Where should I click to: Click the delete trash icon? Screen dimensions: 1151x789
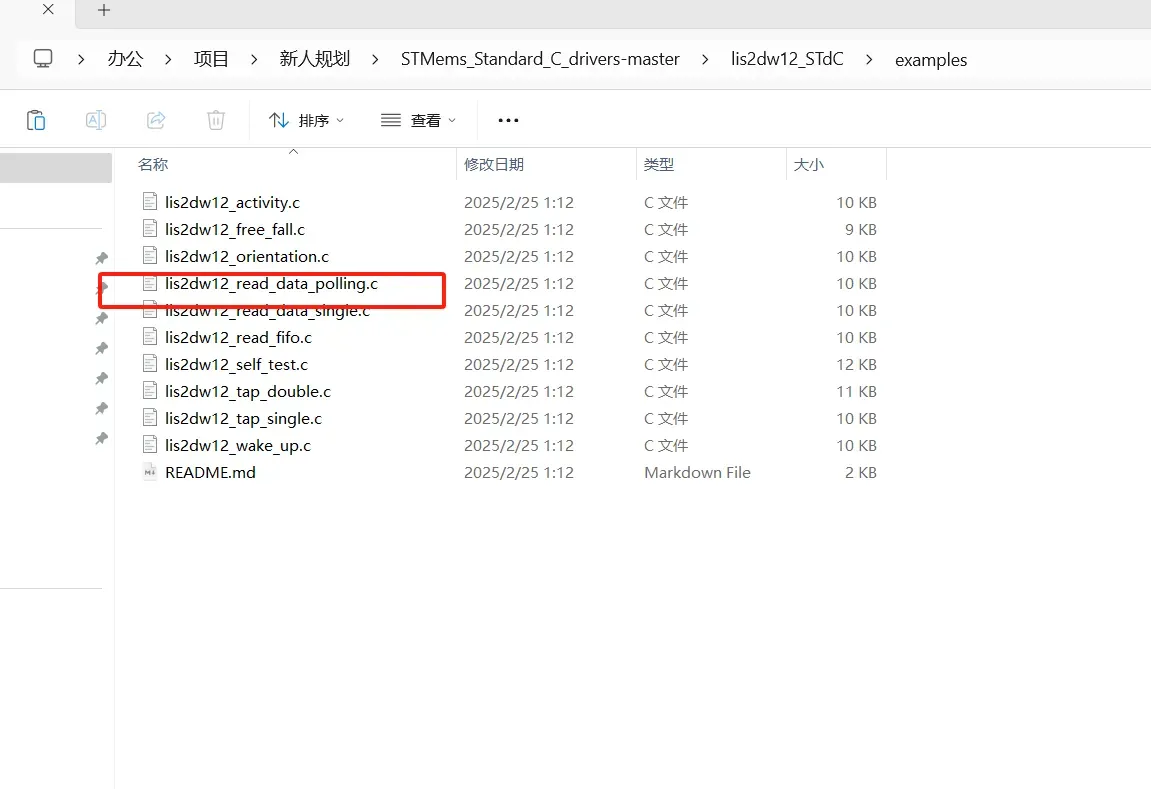click(216, 120)
